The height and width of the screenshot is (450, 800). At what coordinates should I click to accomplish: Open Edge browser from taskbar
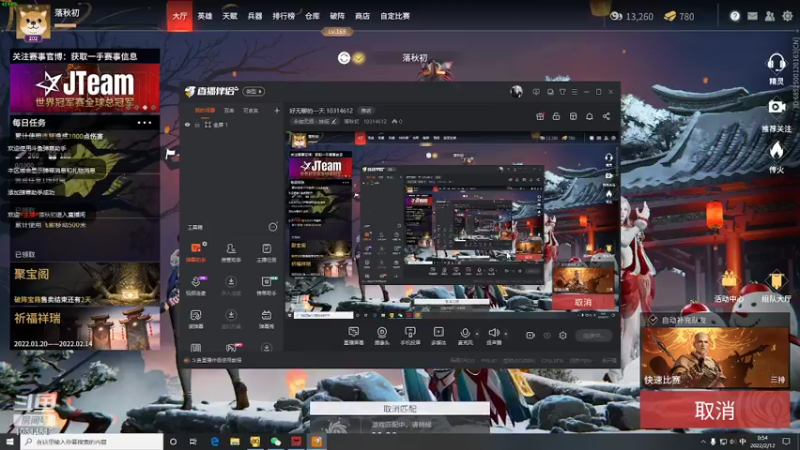coord(214,441)
